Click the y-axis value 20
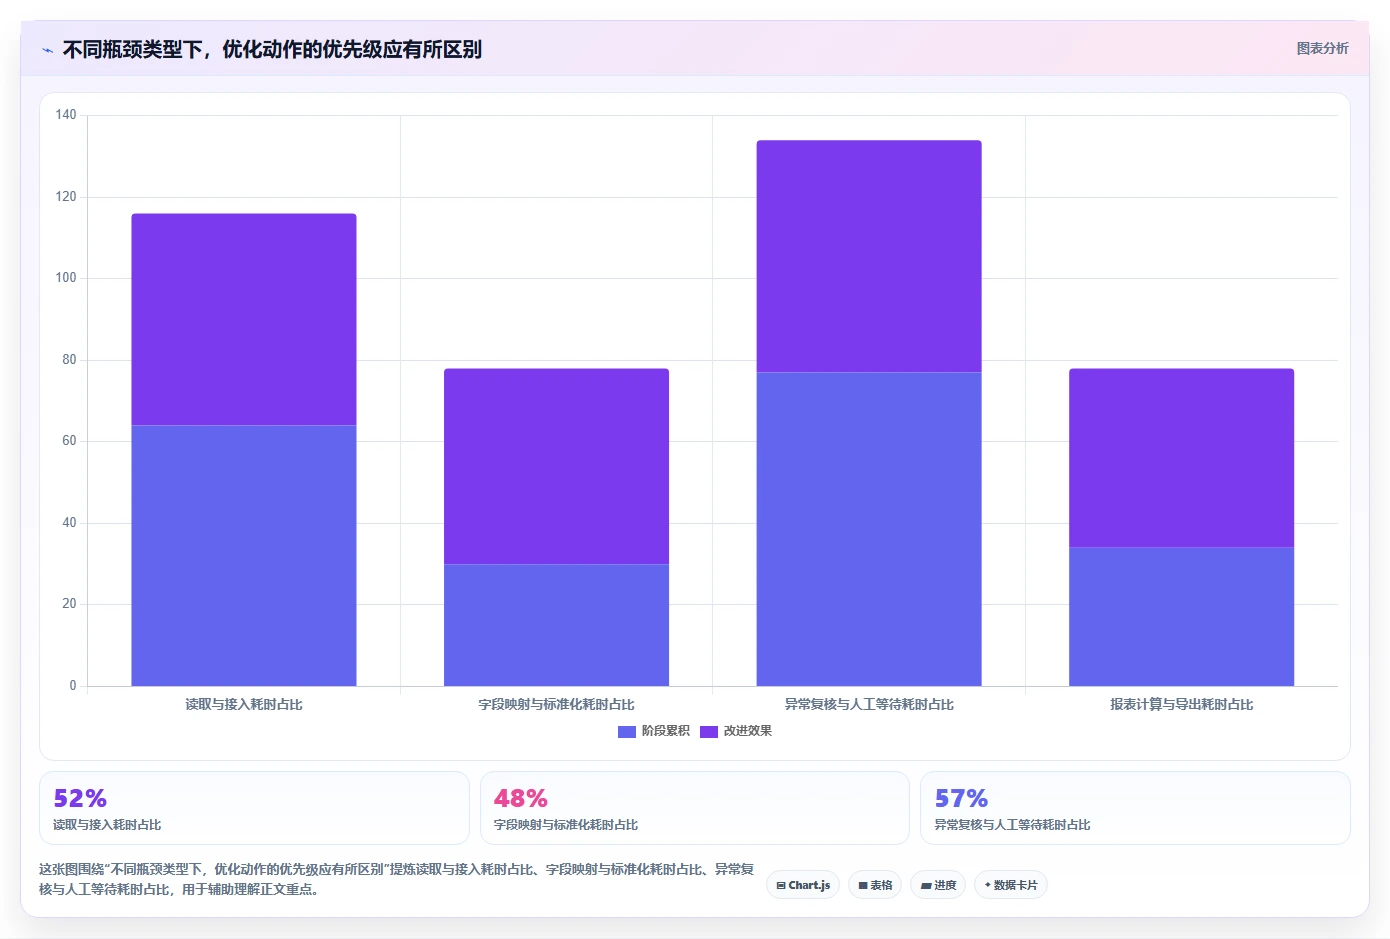Image resolution: width=1390 pixels, height=939 pixels. [x=69, y=604]
